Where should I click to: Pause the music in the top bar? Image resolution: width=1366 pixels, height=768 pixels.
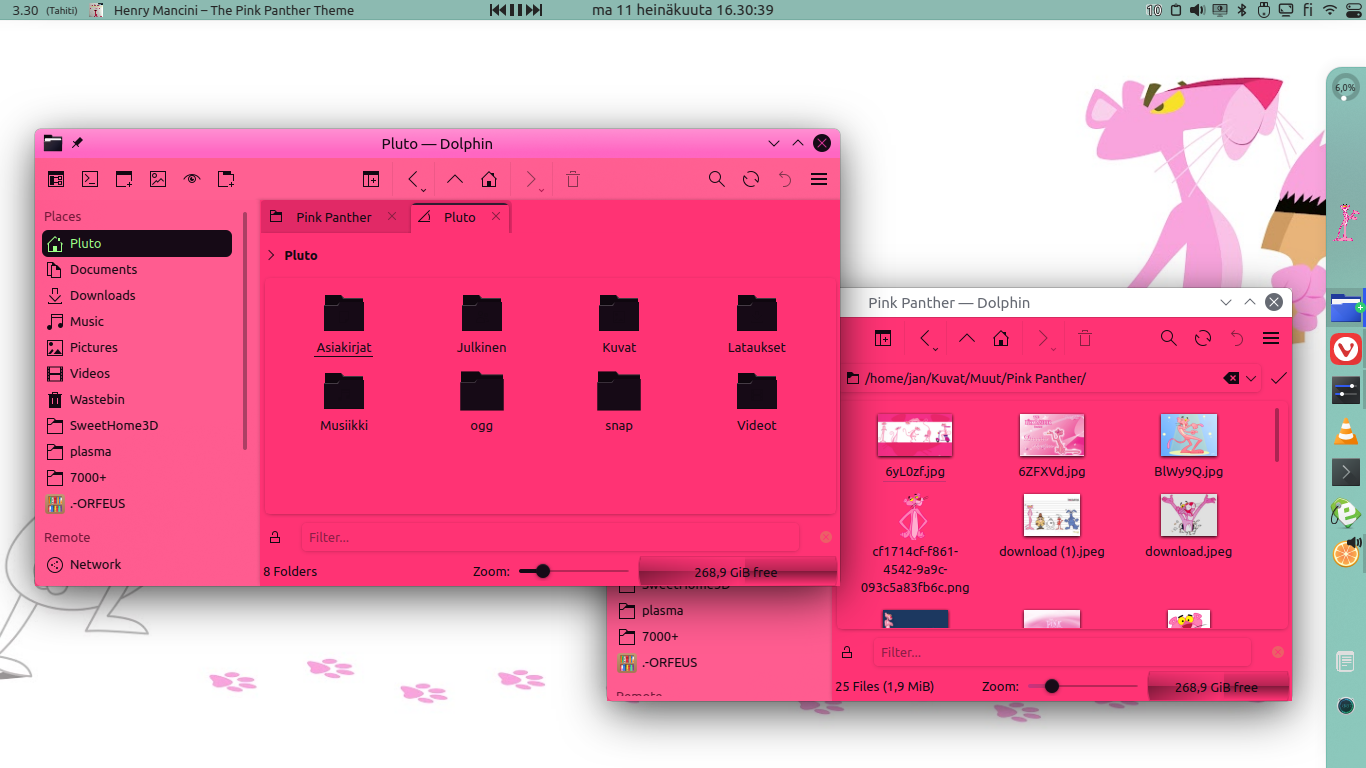pos(516,10)
